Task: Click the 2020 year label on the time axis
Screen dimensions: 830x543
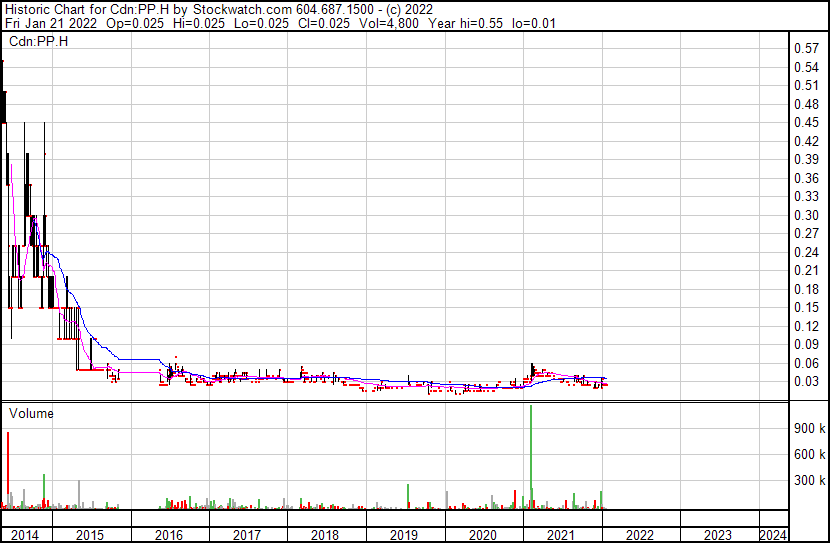Action: pyautogui.click(x=483, y=535)
